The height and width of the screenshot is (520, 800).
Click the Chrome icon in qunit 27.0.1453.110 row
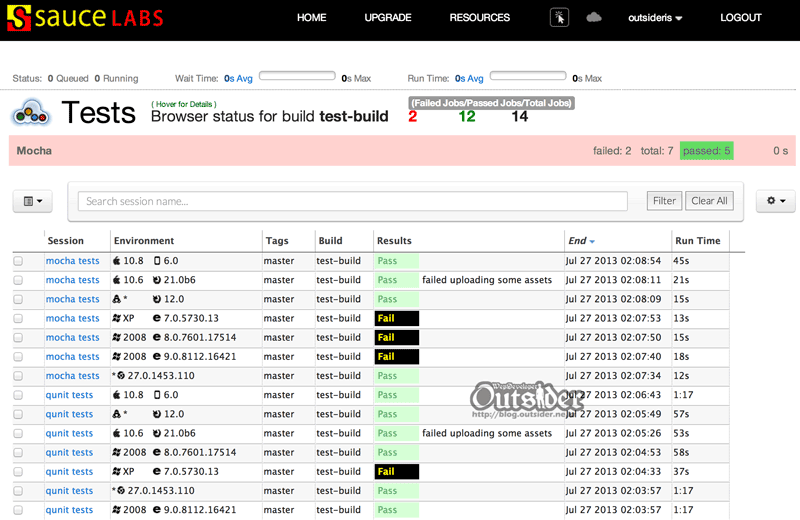coord(121,490)
